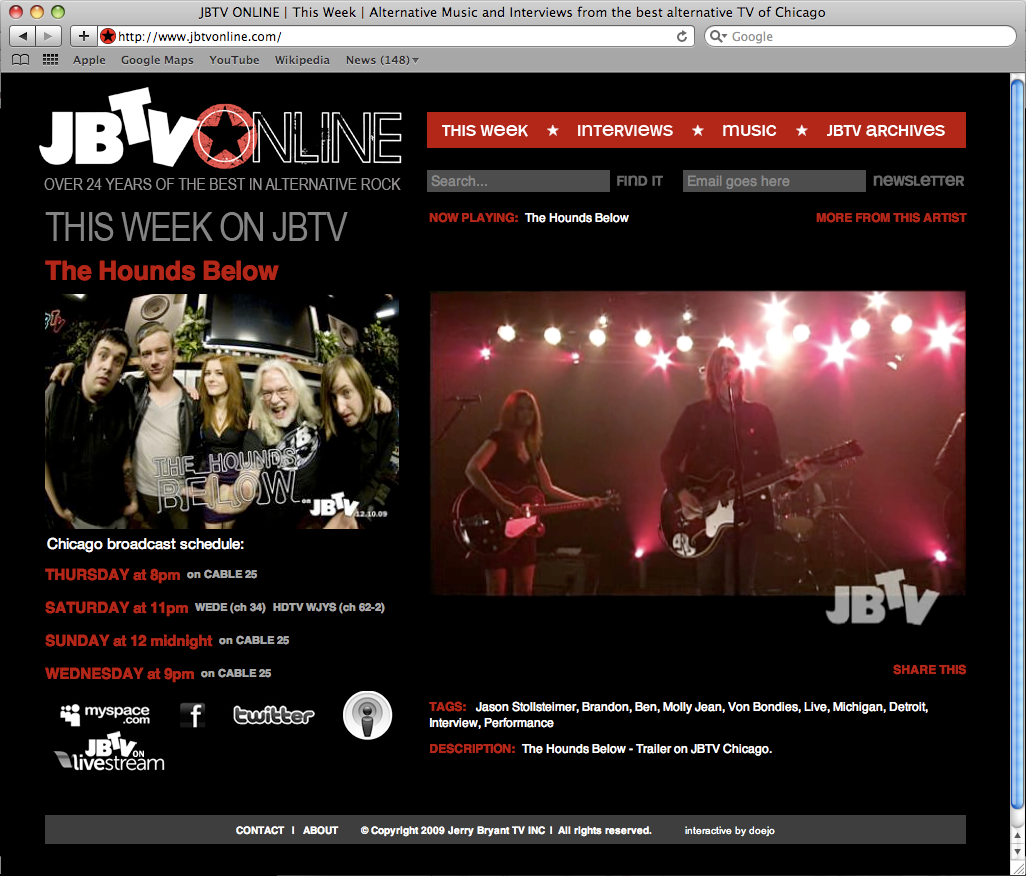This screenshot has height=876, width=1026.
Task: Open The Hounds Below band photo
Action: pyautogui.click(x=222, y=411)
